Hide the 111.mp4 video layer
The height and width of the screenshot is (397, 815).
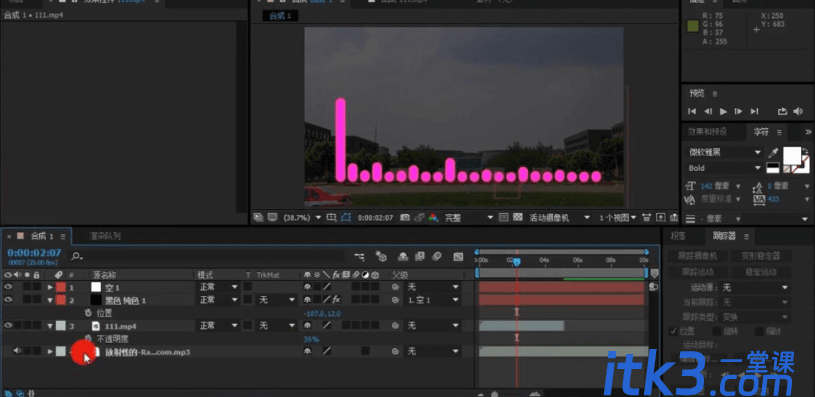8,326
